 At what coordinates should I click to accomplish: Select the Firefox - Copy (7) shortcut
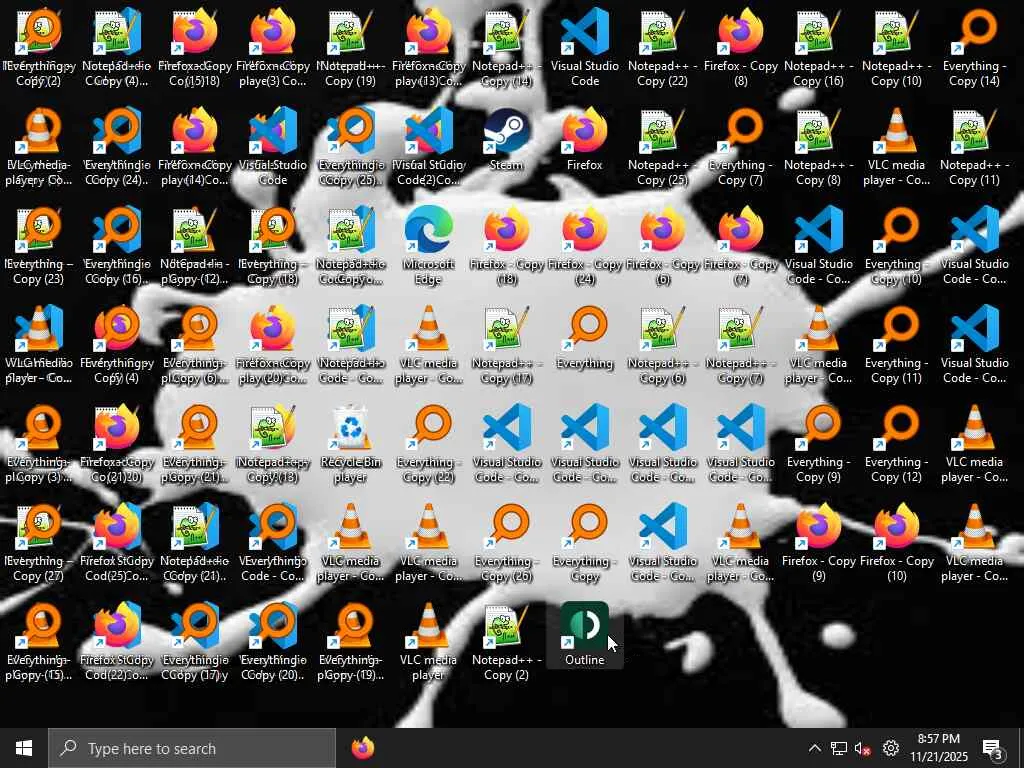741,247
